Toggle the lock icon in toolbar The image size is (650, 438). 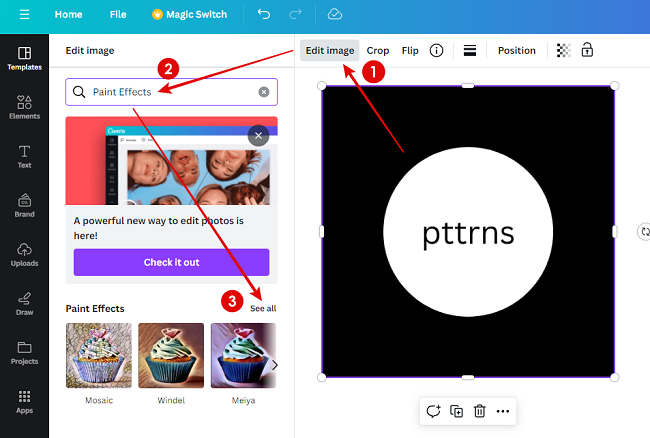pos(587,50)
